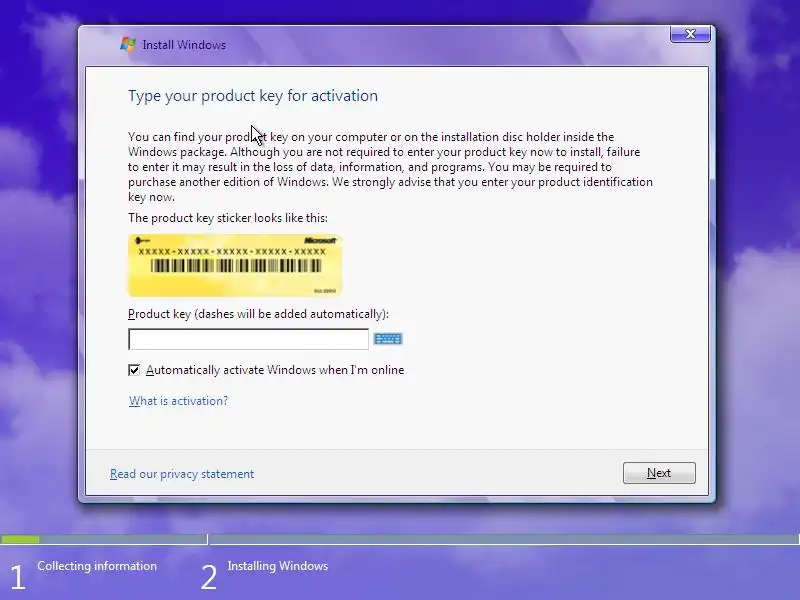Screen dimensions: 800x600
Task: Click the Next button
Action: click(x=659, y=473)
